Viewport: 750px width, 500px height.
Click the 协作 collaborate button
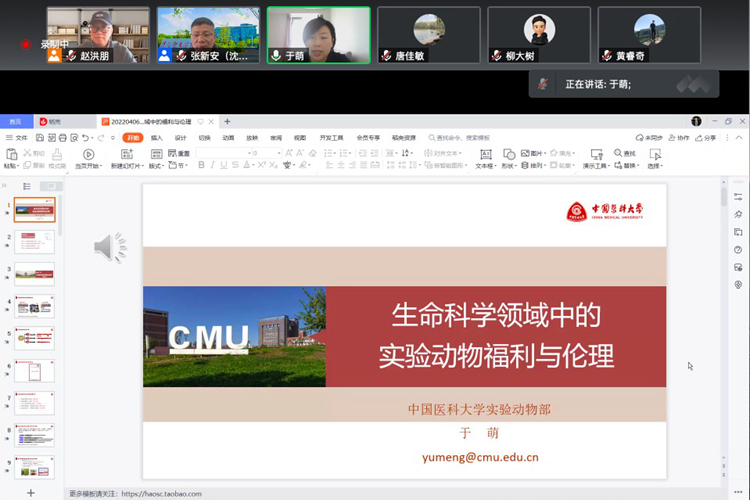click(680, 137)
